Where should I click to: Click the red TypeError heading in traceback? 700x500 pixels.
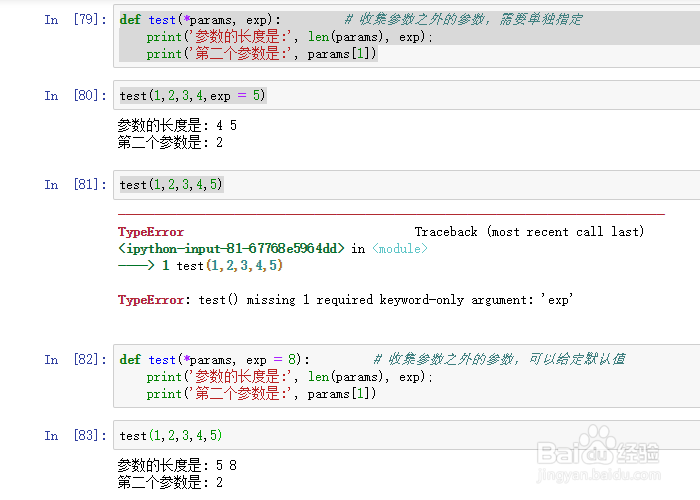[151, 232]
